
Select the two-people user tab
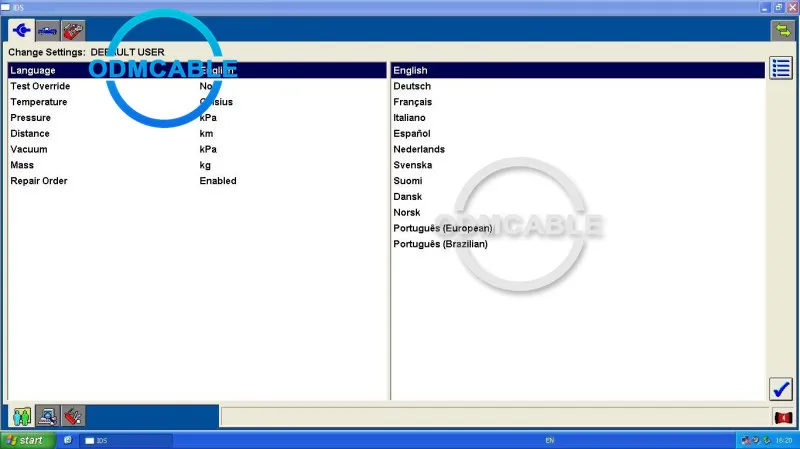coord(21,416)
